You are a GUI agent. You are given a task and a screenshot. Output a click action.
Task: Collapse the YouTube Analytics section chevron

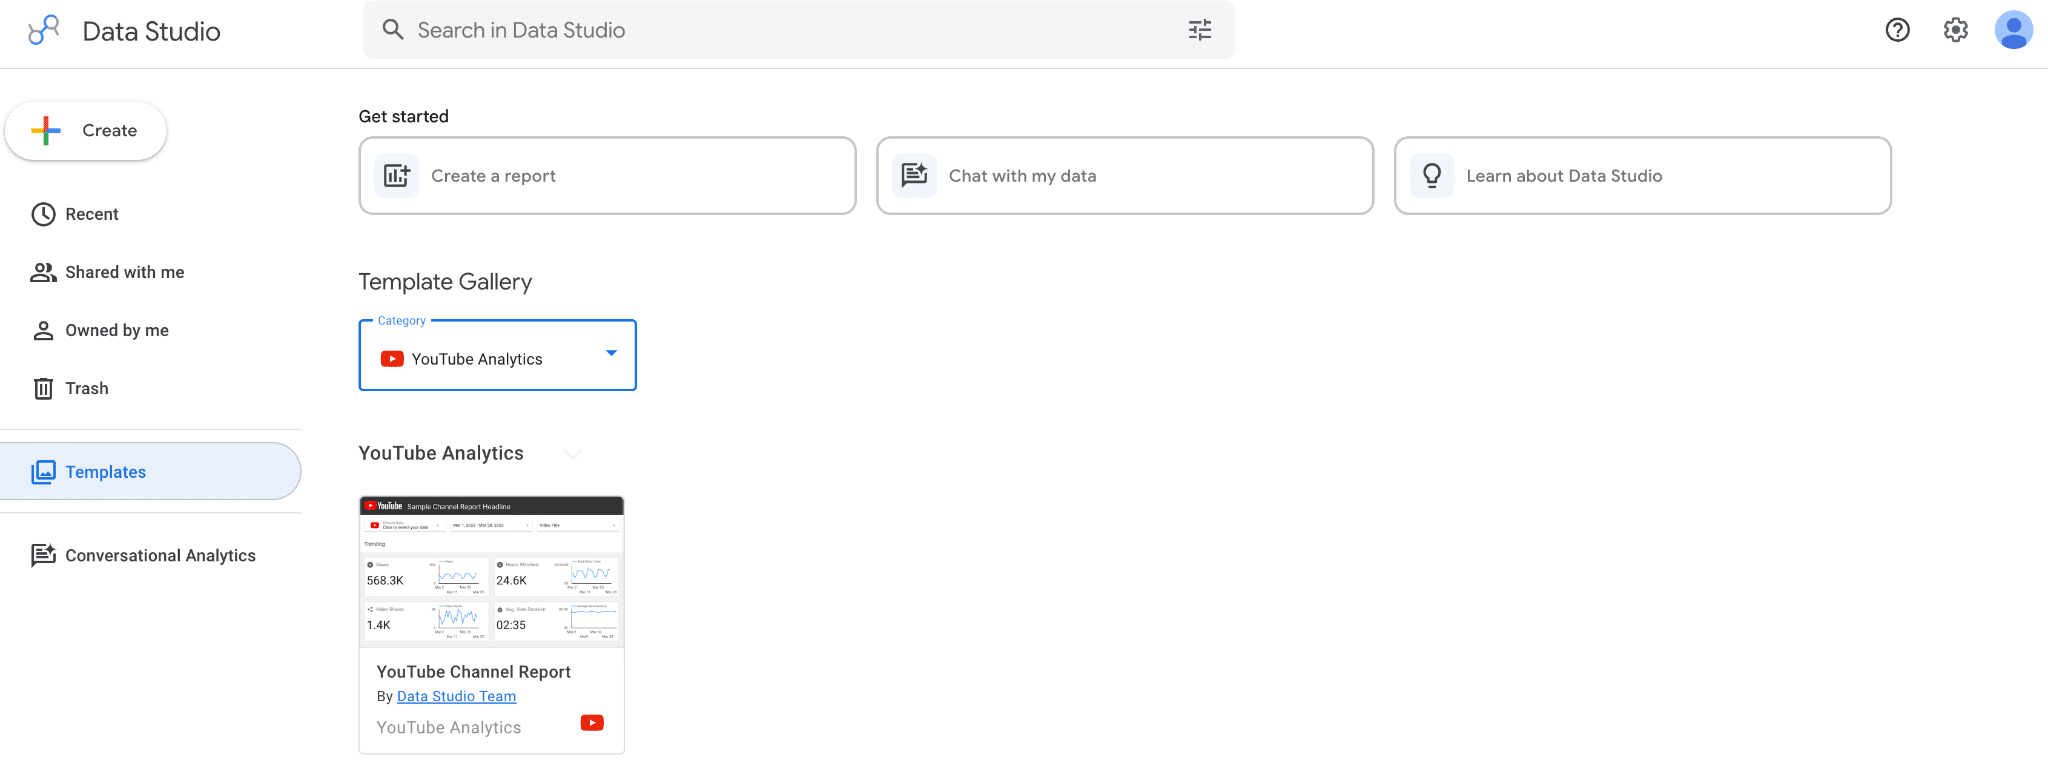click(573, 454)
